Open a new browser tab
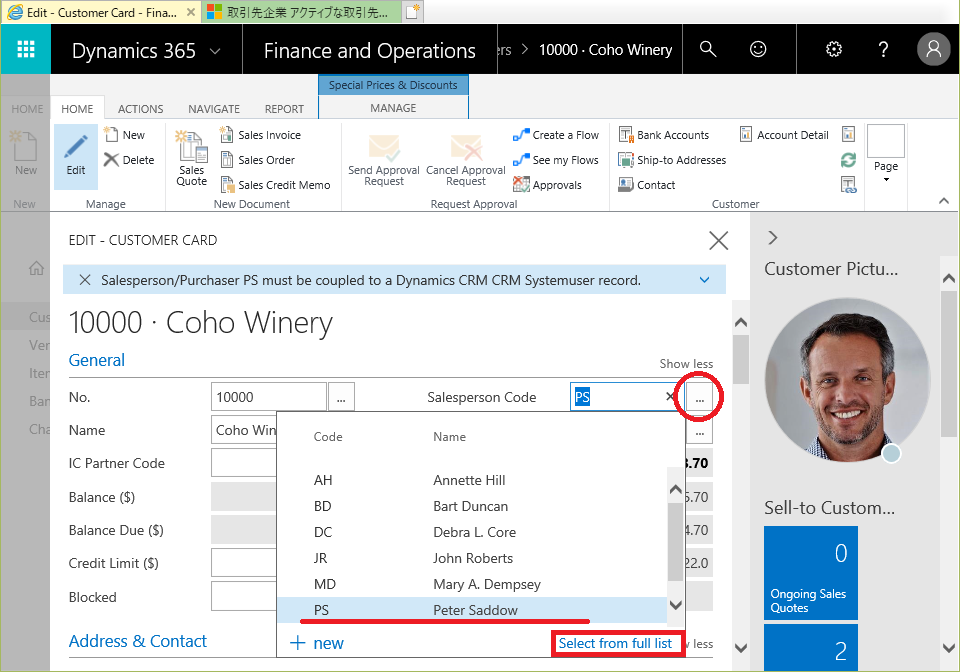Viewport: 960px width, 672px height. click(413, 12)
